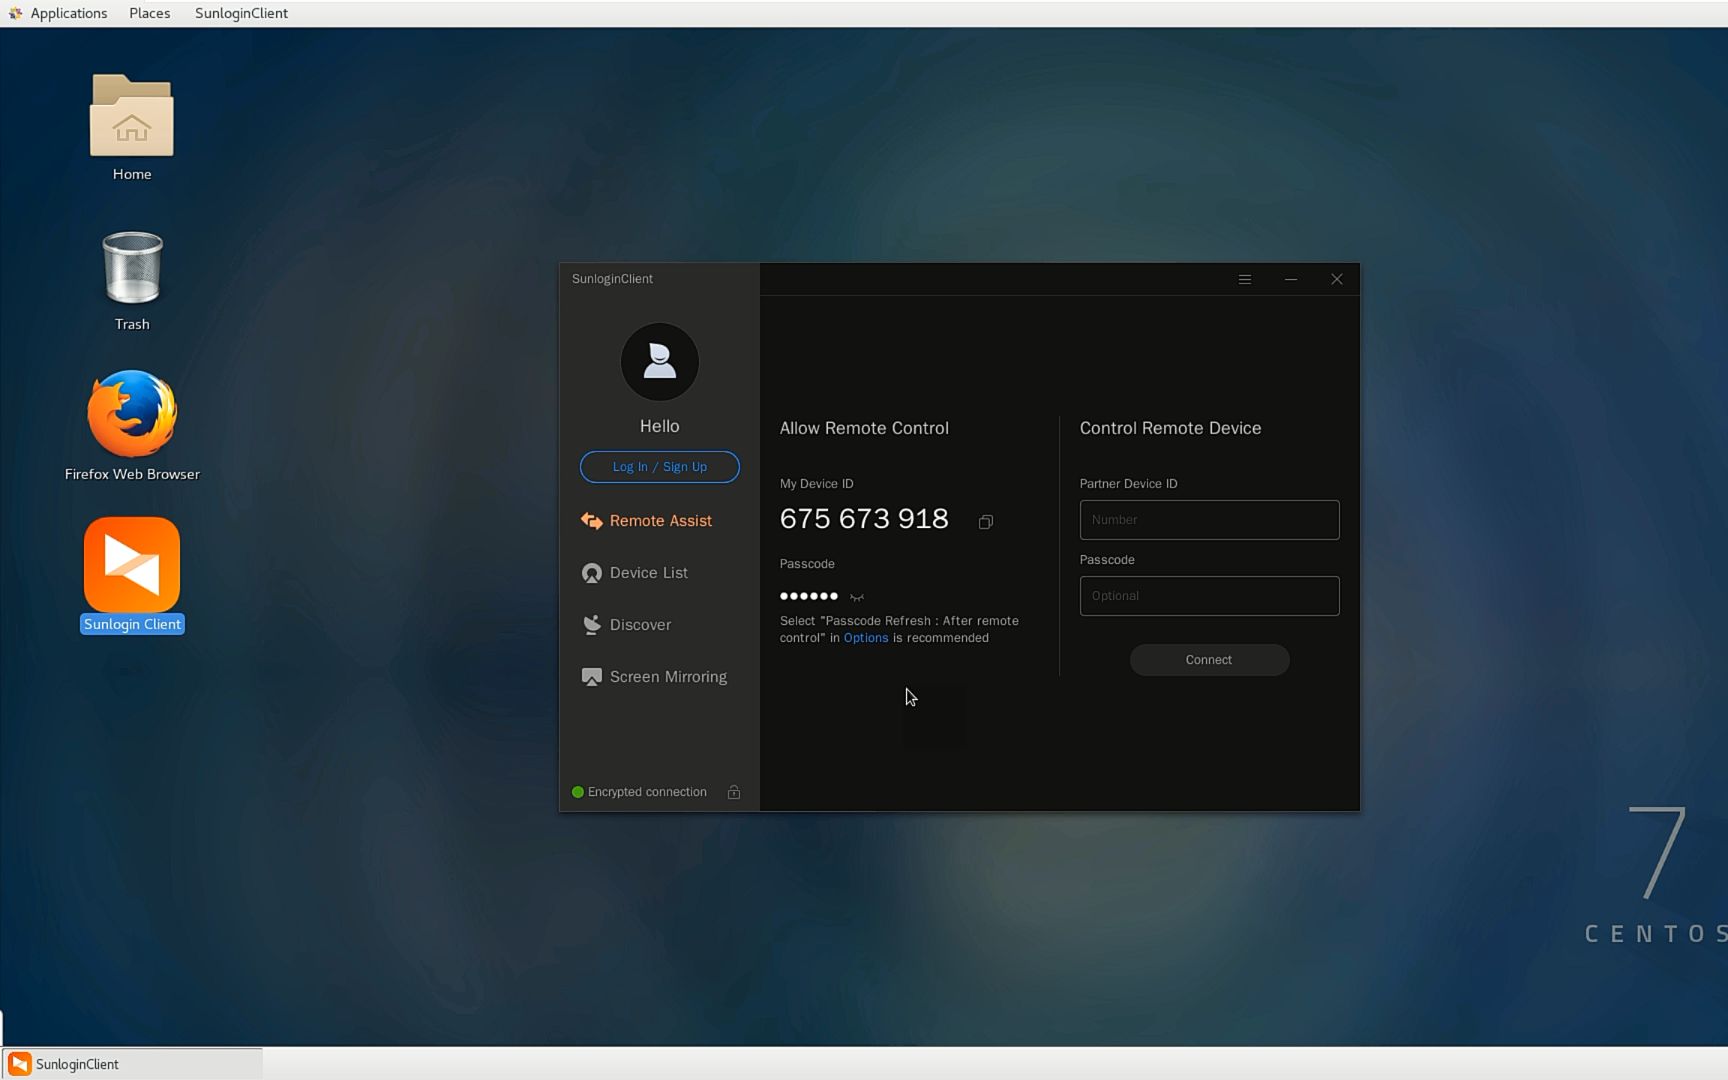
Task: Open the SunloginClient menu in the top bar
Action: [241, 13]
